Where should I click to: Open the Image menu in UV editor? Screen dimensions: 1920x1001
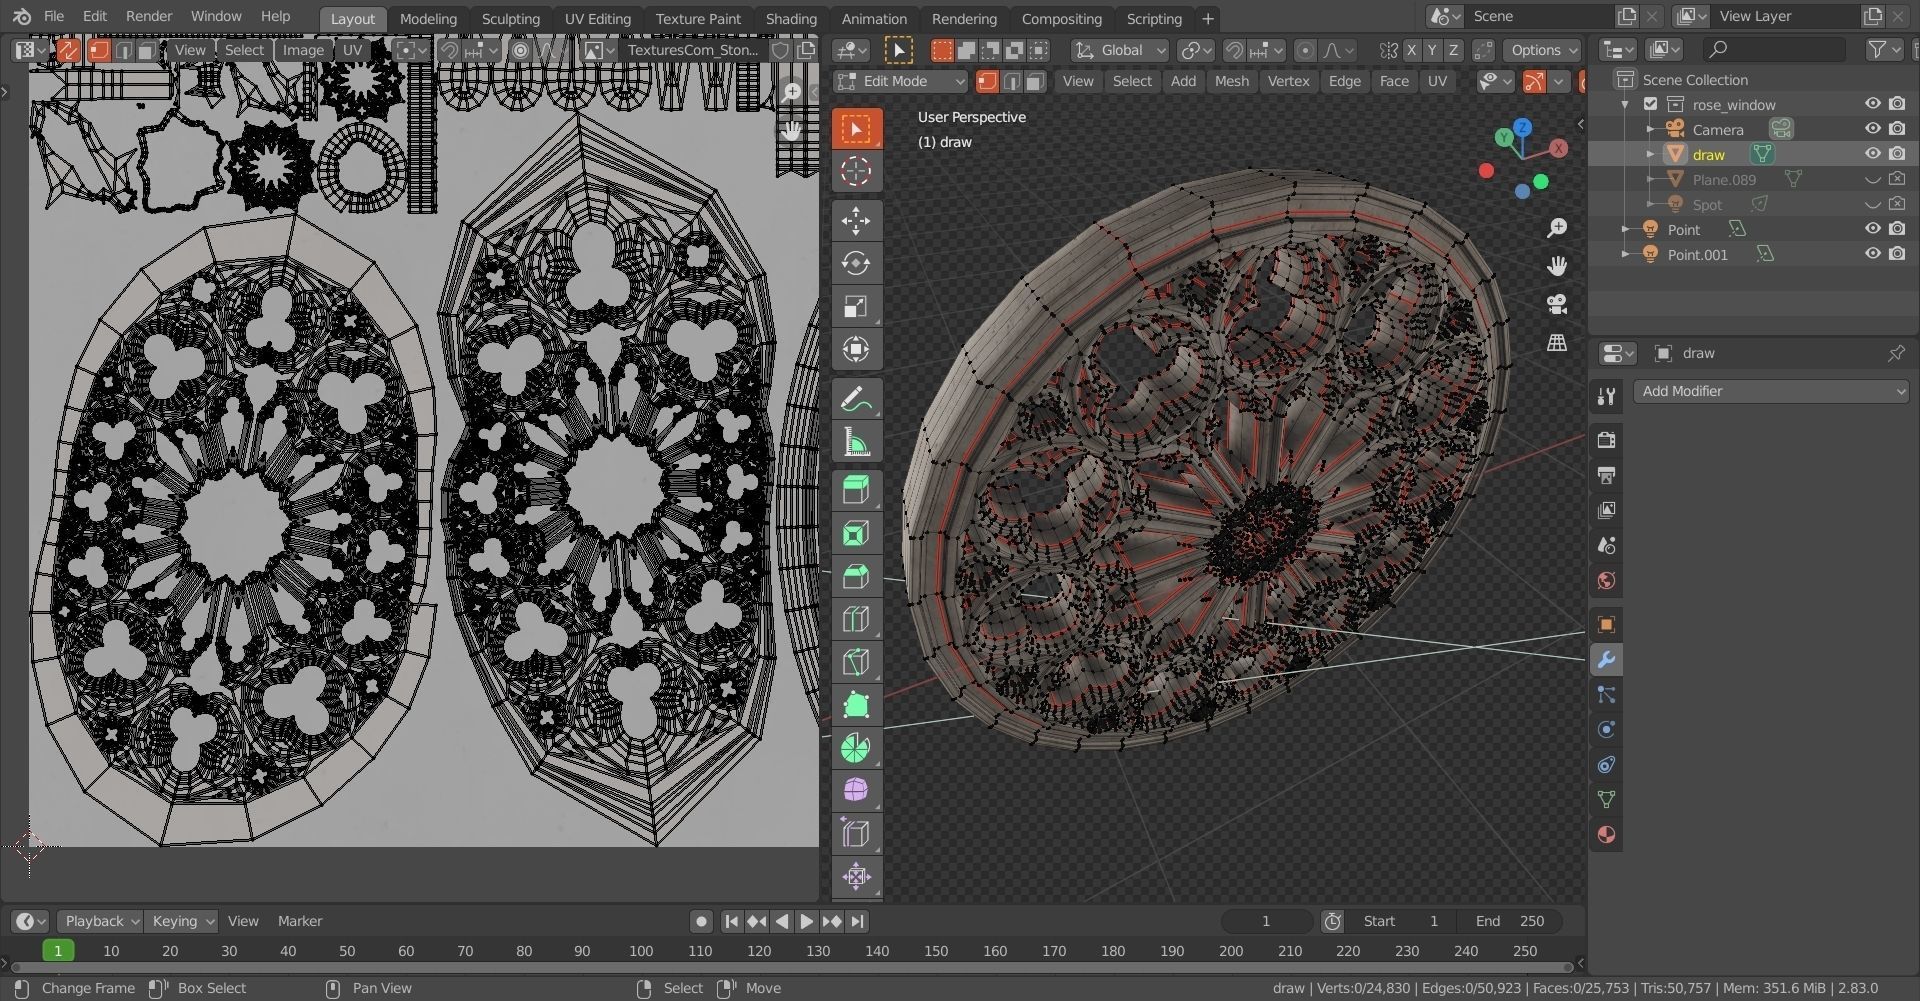303,50
